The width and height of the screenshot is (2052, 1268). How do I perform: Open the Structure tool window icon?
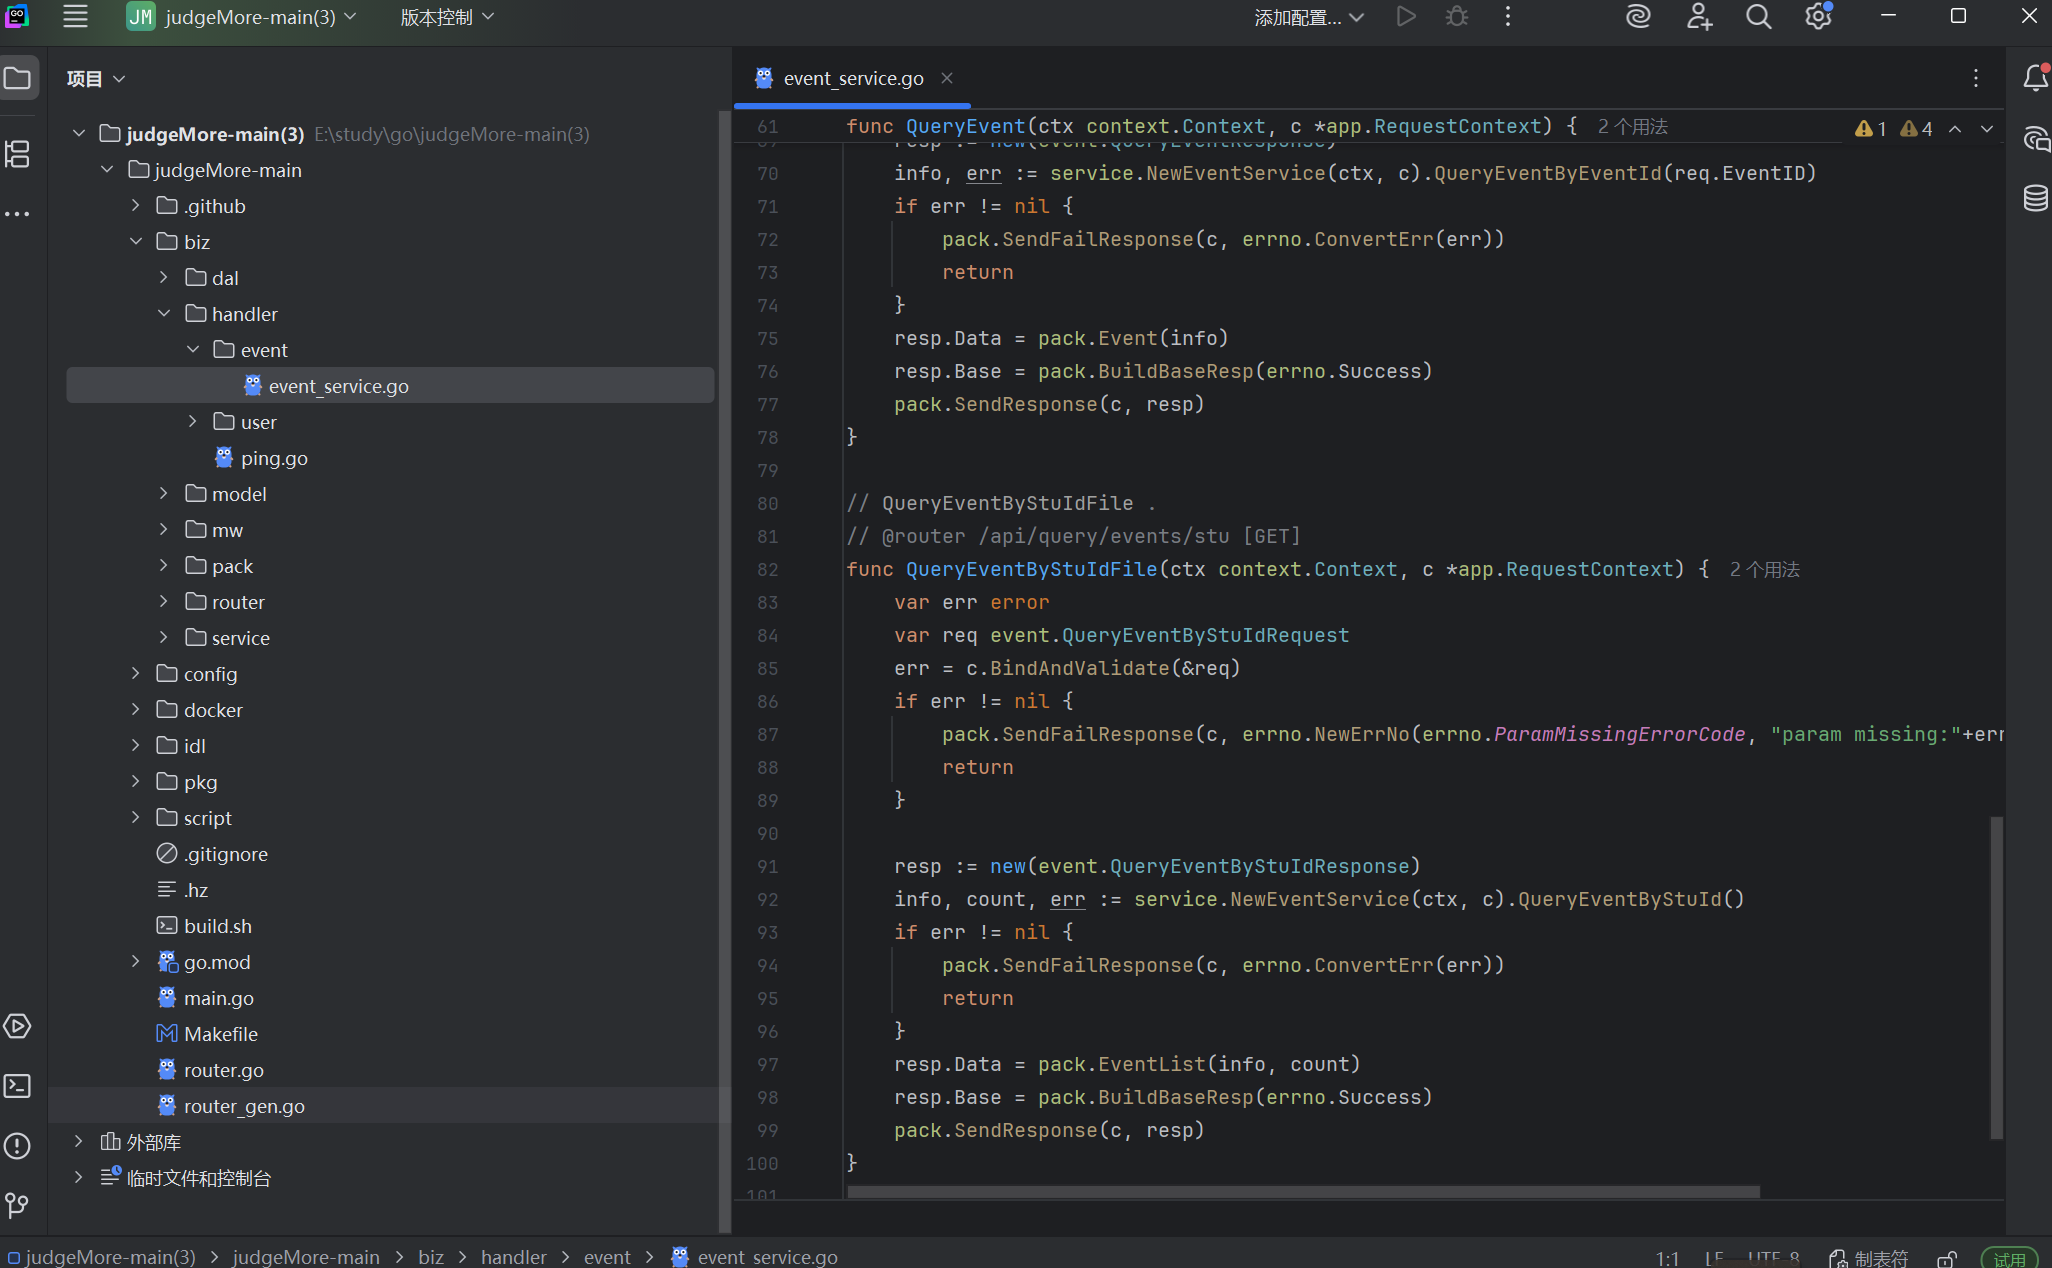click(x=18, y=154)
